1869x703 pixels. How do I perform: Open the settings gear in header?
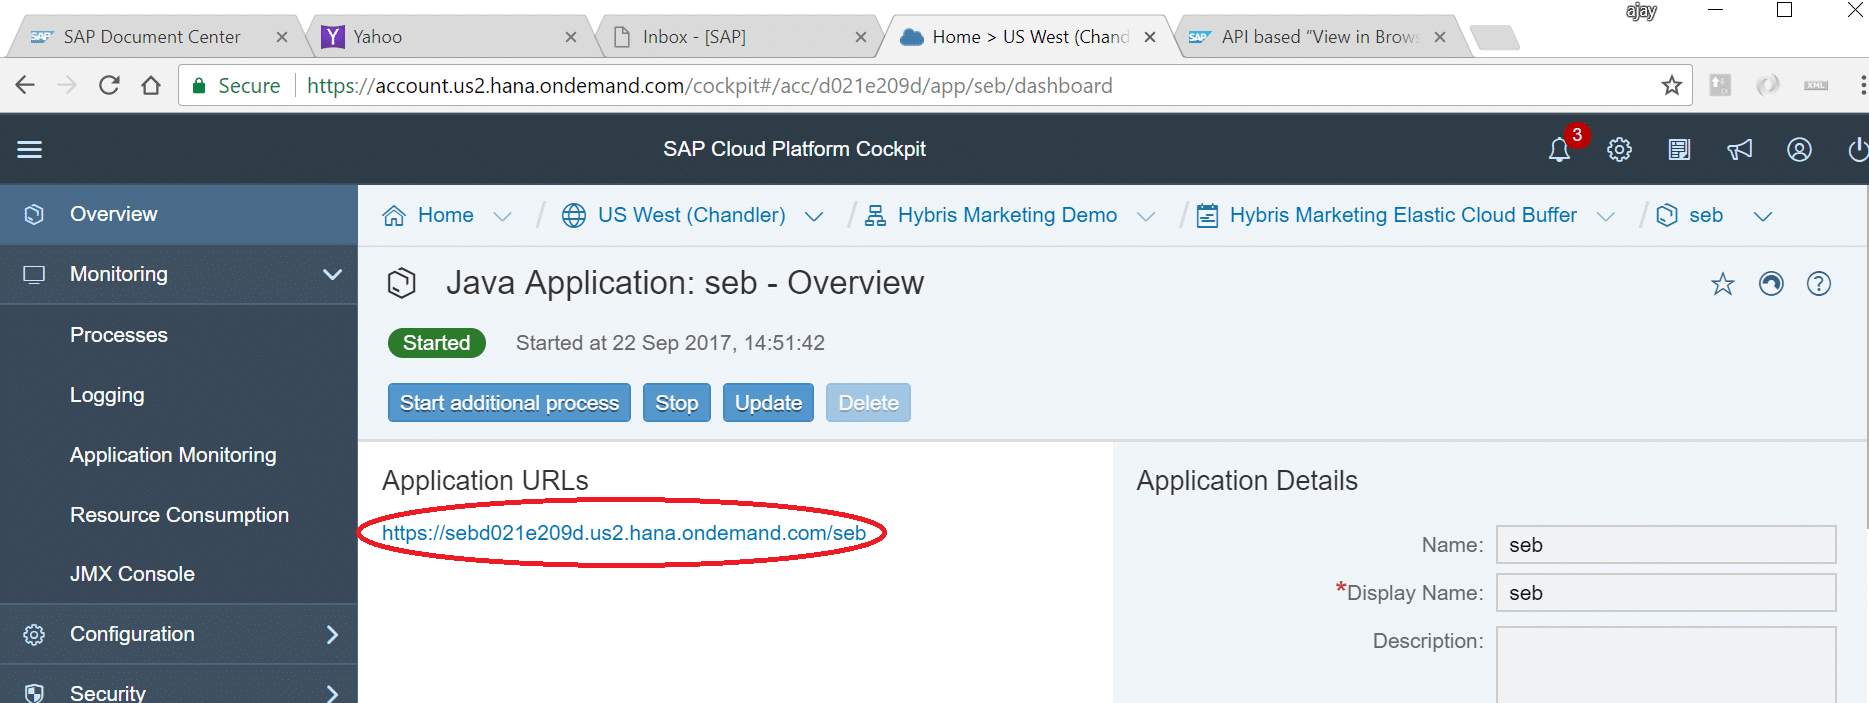pyautogui.click(x=1619, y=150)
